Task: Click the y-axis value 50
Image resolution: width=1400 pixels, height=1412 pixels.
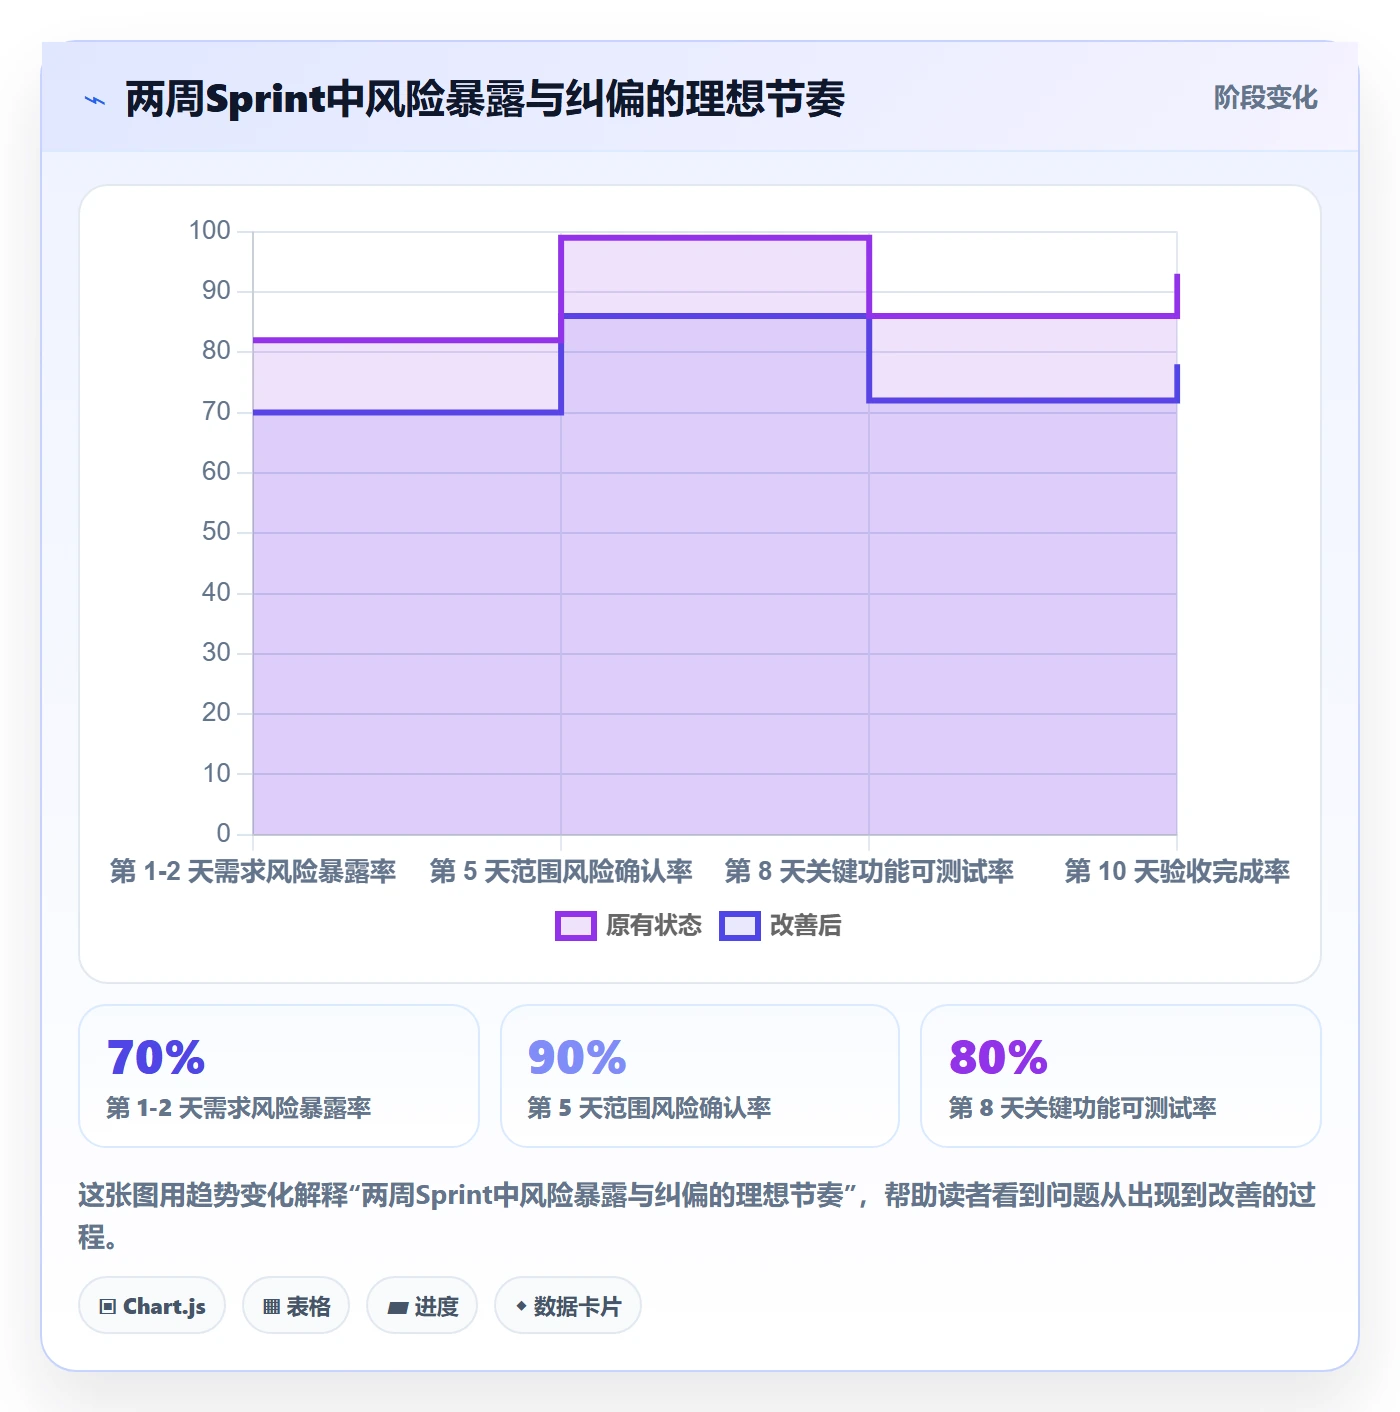Action: click(x=216, y=532)
